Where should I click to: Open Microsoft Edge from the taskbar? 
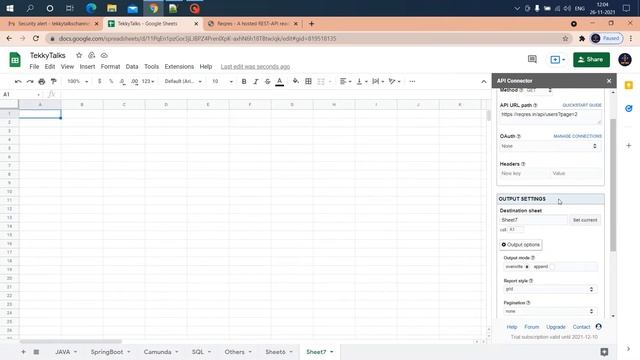[91, 8]
